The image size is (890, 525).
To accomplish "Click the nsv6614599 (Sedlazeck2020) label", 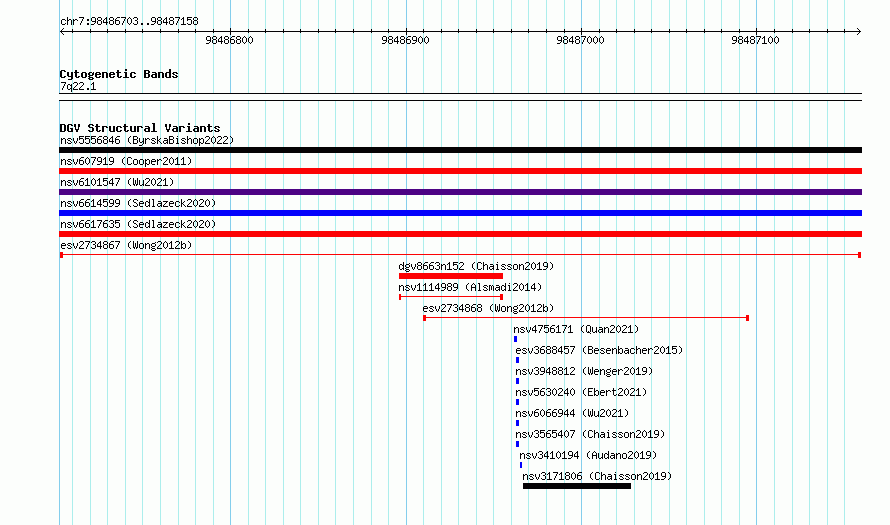I will [138, 203].
